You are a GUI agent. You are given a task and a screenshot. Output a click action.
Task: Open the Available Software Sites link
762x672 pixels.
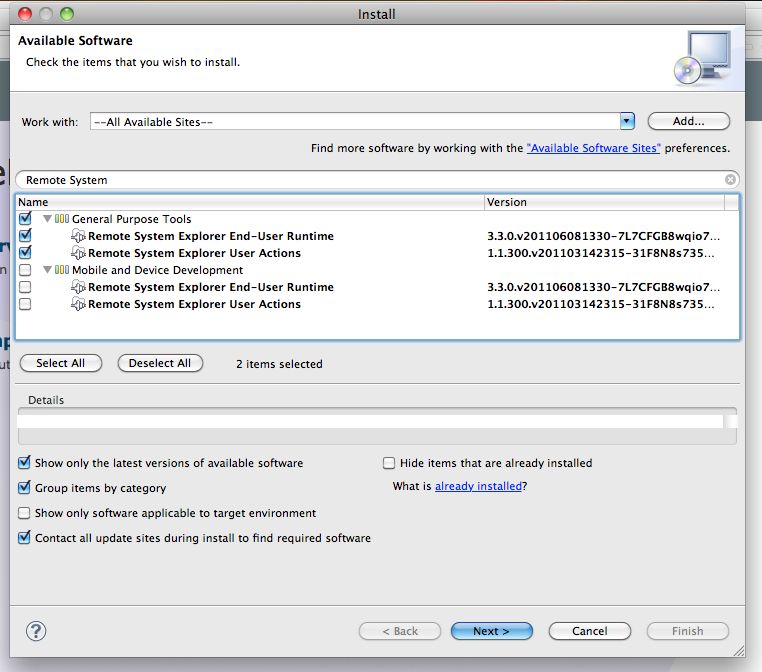(593, 148)
